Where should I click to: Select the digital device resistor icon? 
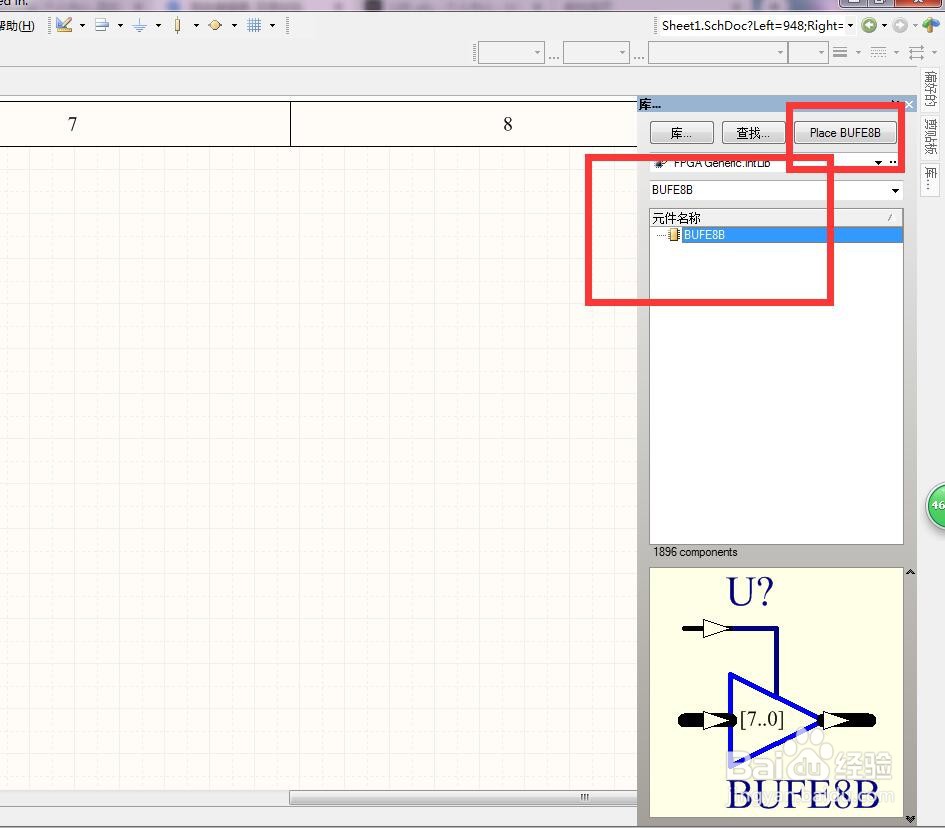click(178, 25)
